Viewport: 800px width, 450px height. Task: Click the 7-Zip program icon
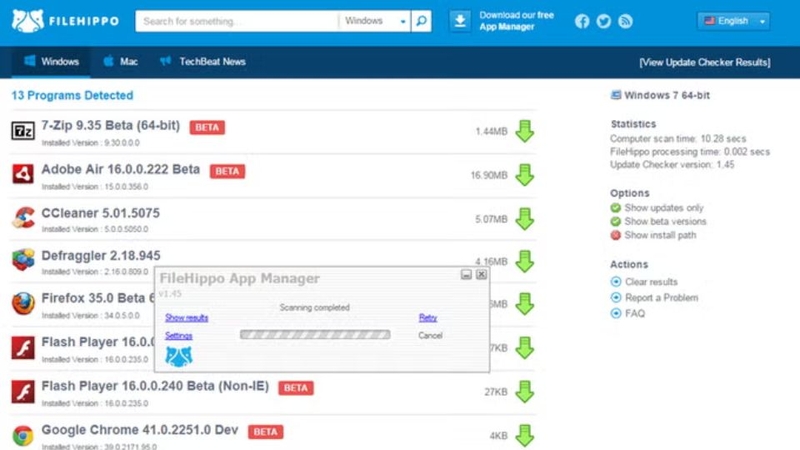[23, 131]
